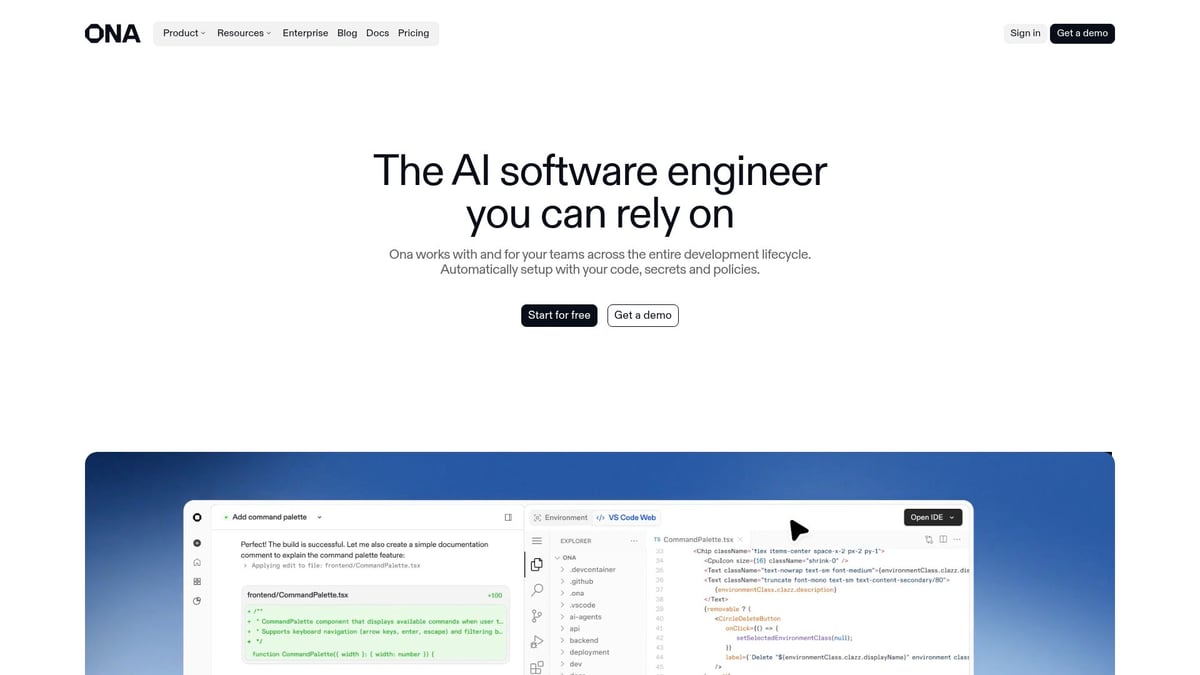Expand the Add command palette dropdown arrow
This screenshot has height=675, width=1200.
tap(319, 517)
